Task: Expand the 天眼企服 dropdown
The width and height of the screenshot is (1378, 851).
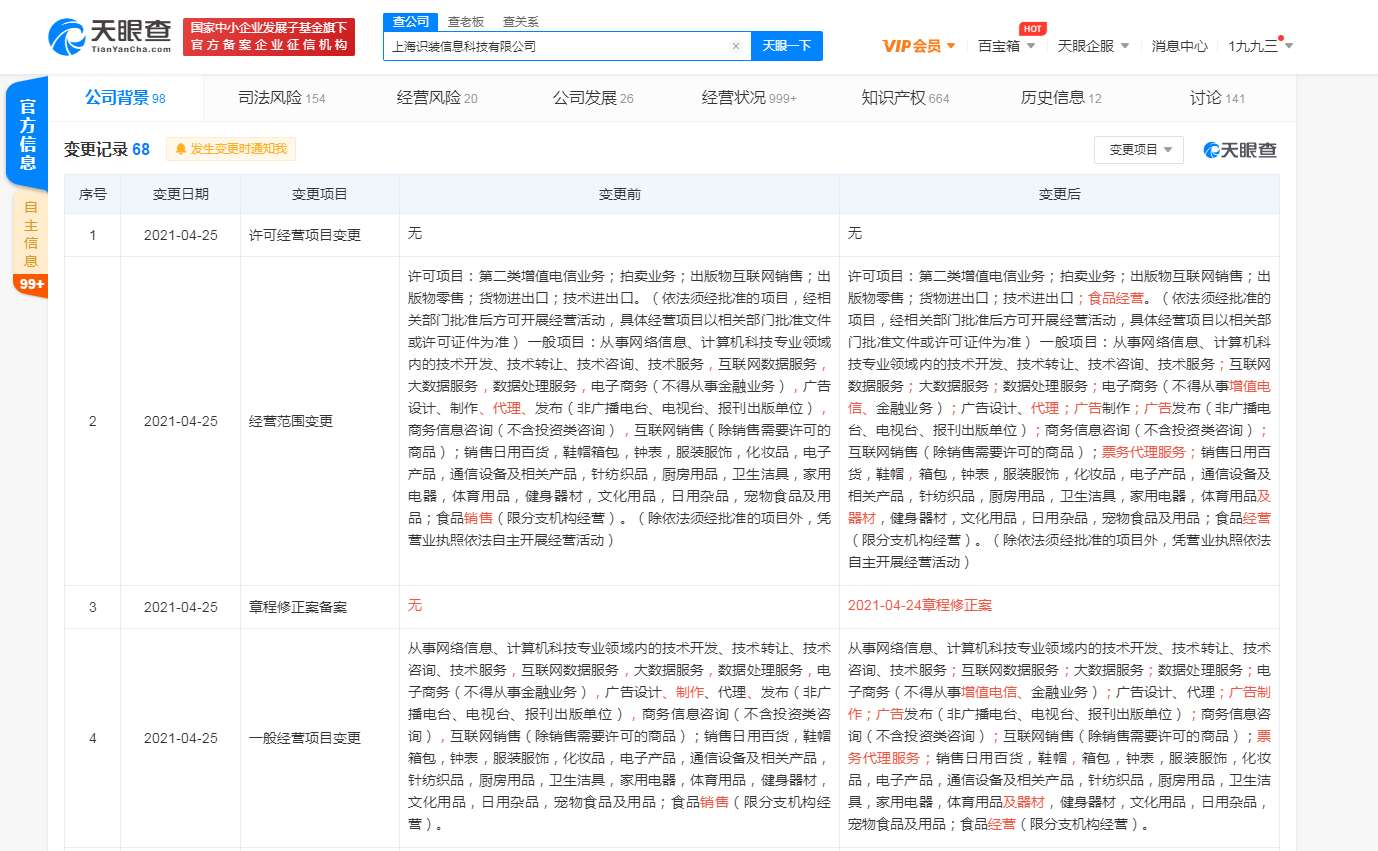Action: tap(1093, 46)
